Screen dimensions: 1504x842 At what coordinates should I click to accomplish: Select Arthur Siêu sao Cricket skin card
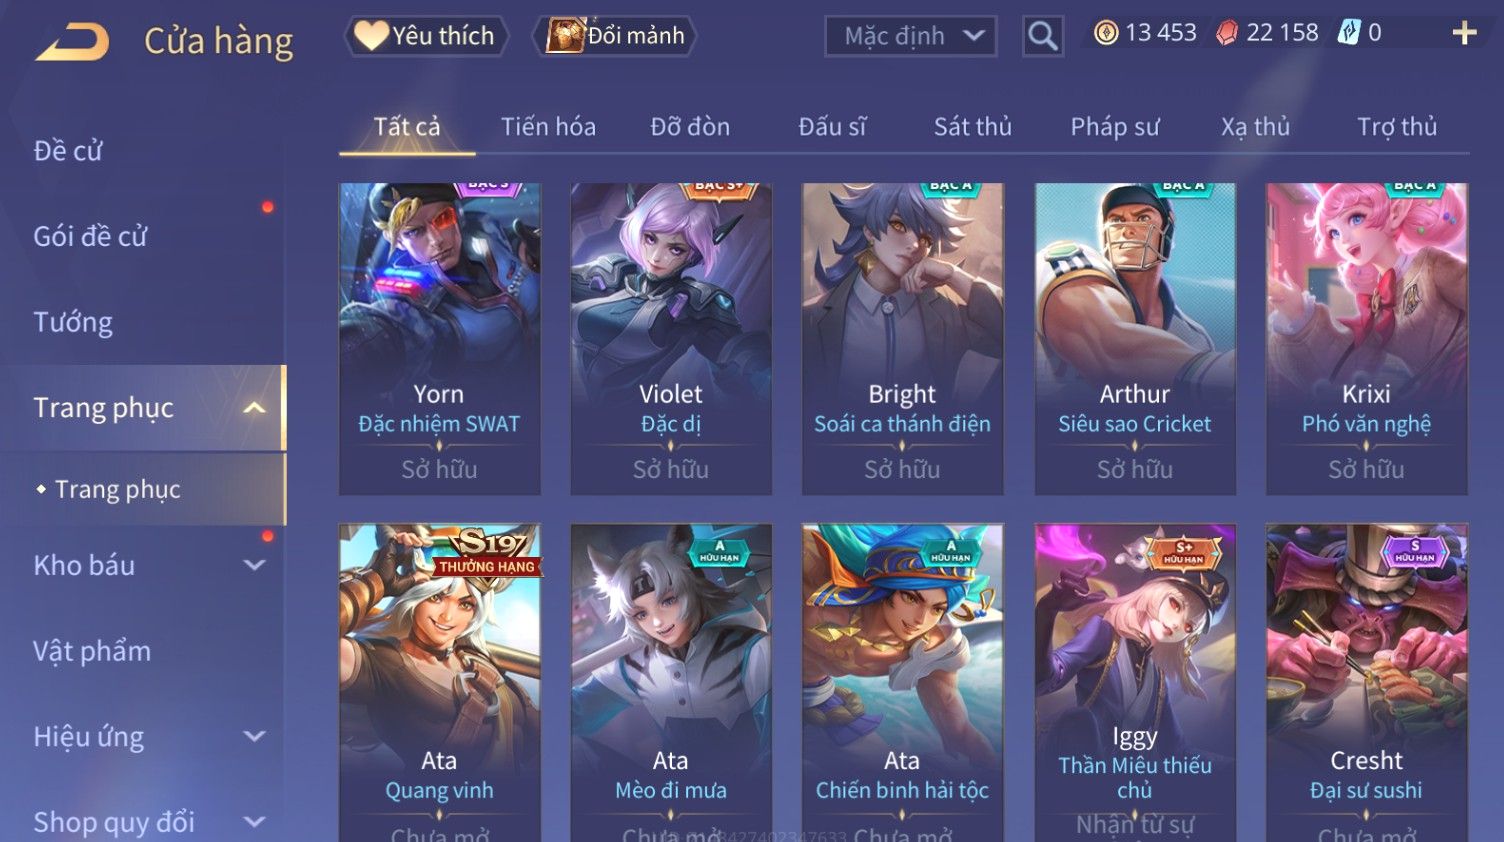point(1135,339)
